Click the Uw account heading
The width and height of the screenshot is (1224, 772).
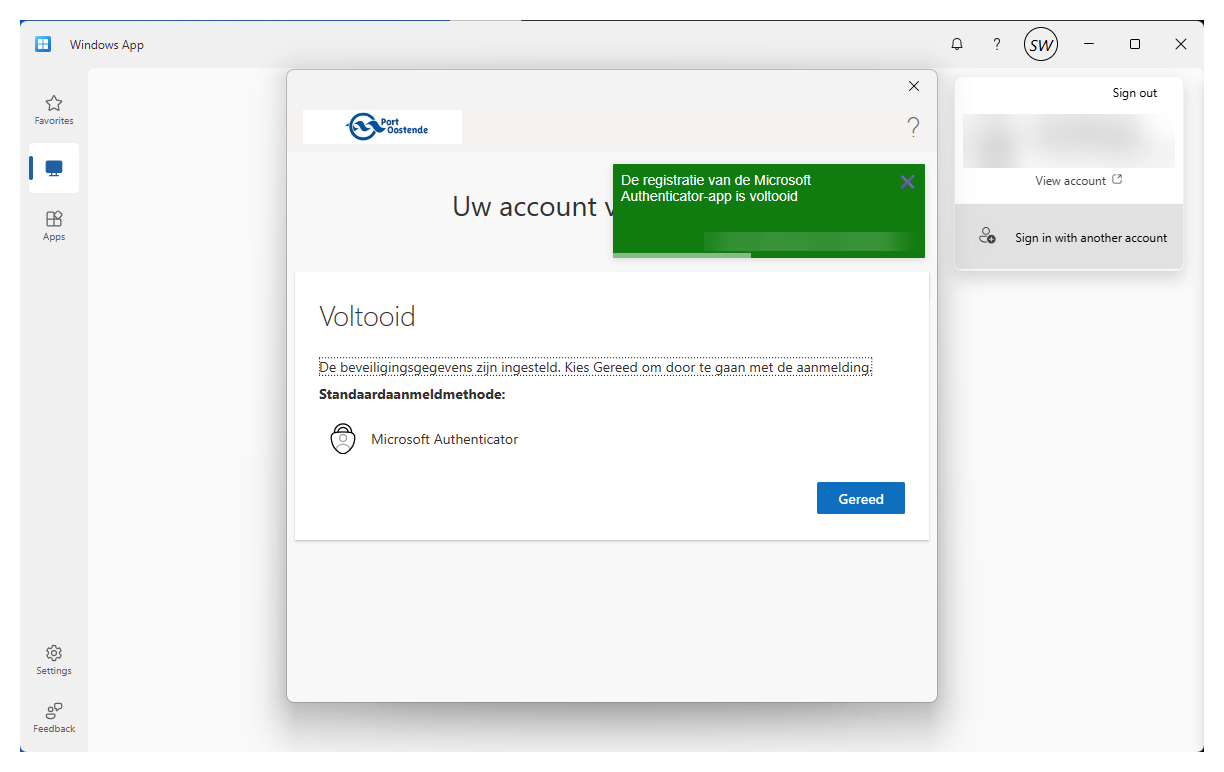pyautogui.click(x=532, y=207)
